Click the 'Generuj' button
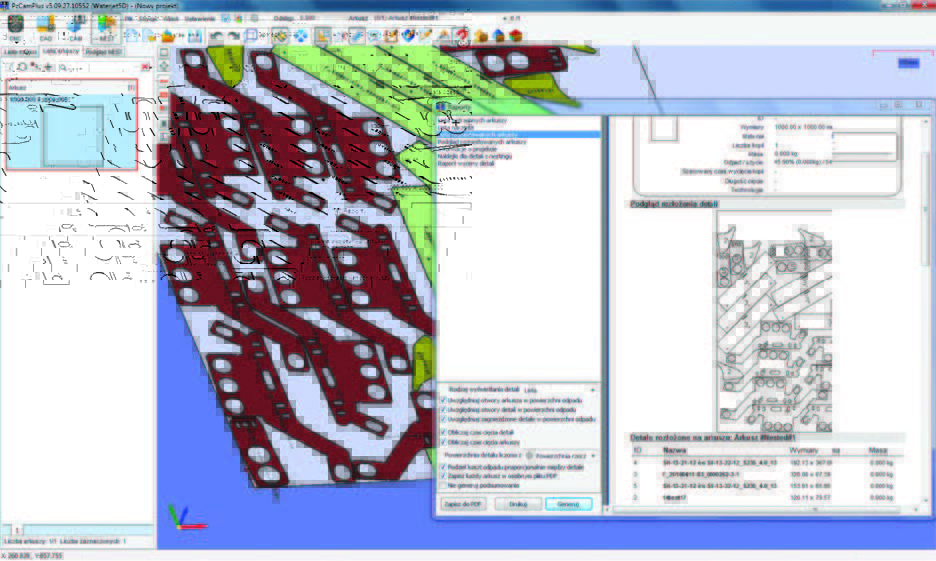This screenshot has height=561, width=936. coord(568,504)
